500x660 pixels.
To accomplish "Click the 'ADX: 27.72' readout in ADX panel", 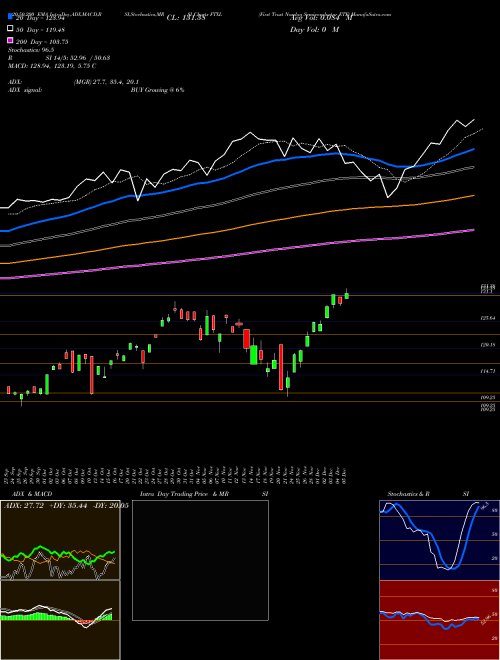I will click(24, 506).
